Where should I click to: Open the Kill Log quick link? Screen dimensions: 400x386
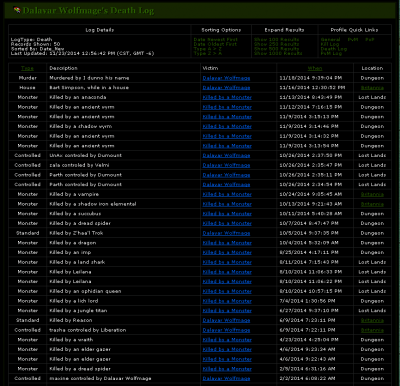(330, 44)
